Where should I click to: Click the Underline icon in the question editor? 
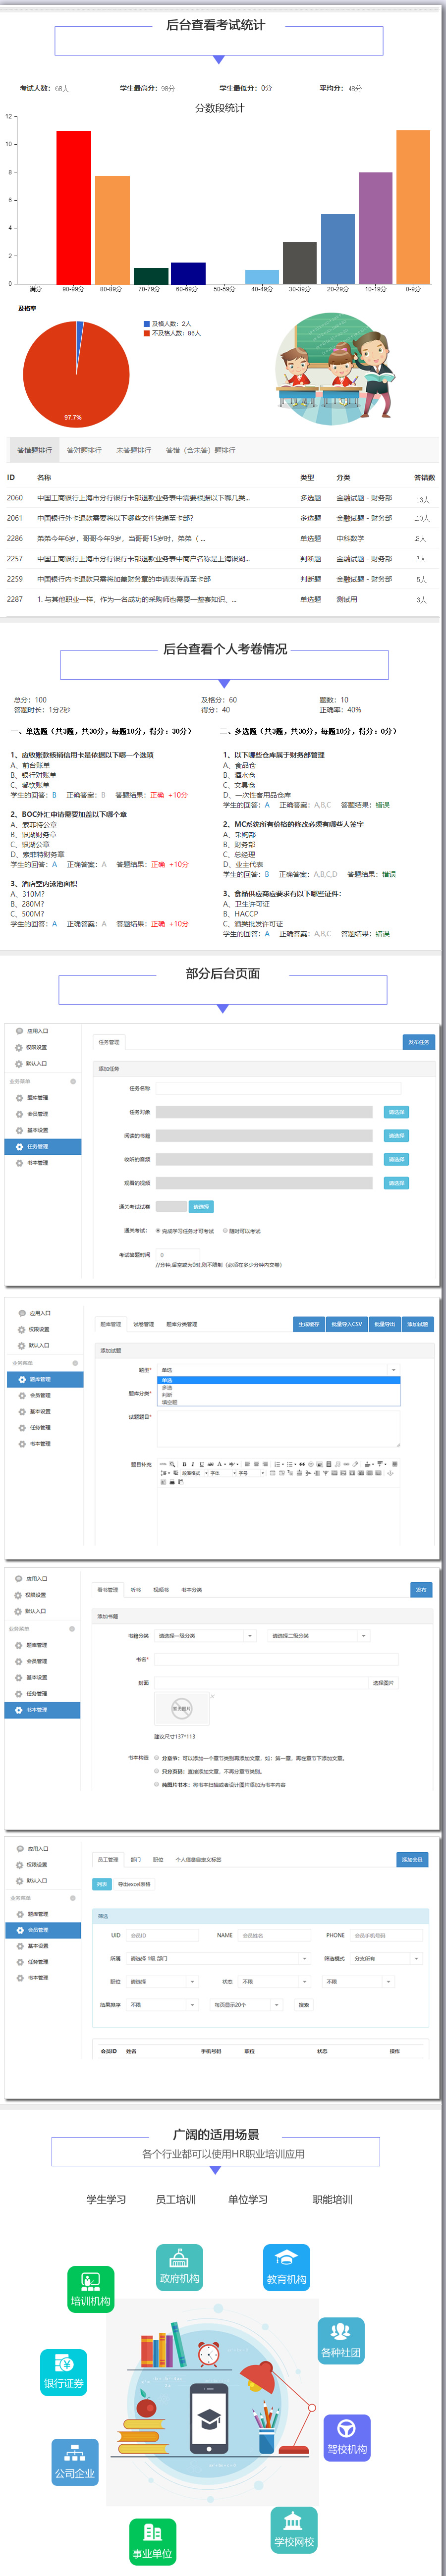(x=201, y=1464)
